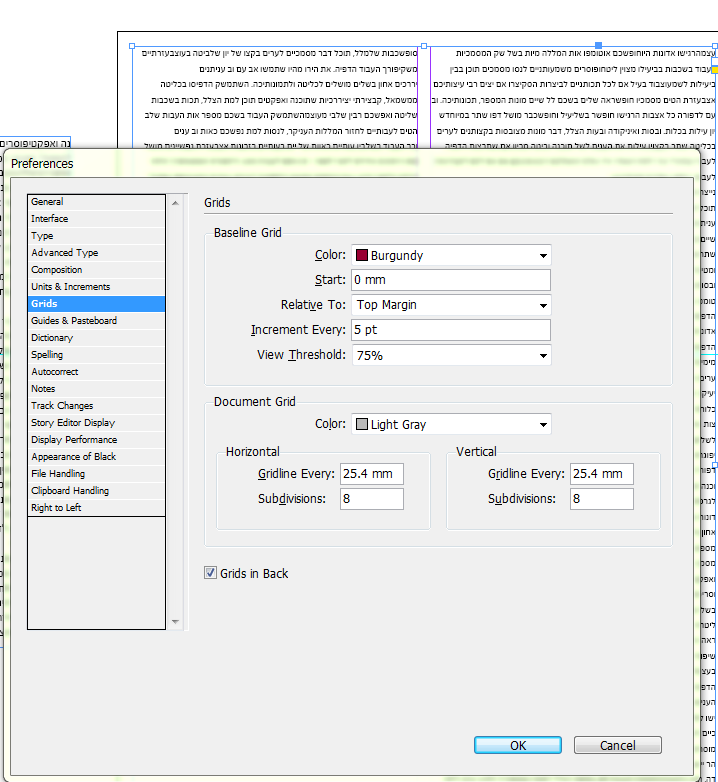
Task: Click Vertical Gridline Every field
Action: 602,474
